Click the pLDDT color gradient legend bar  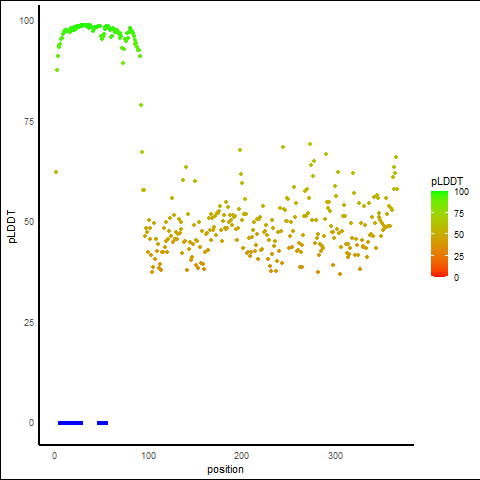439,234
